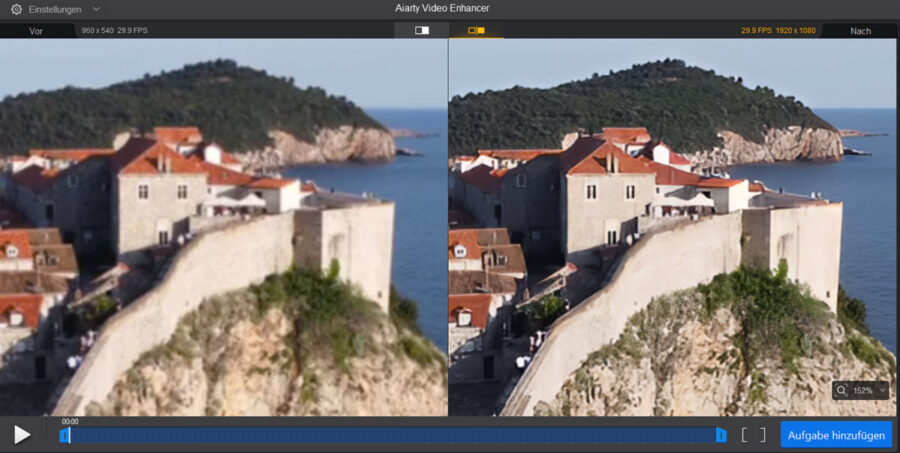Switch to side-by-side comparison view
Viewport: 900px width, 453px height.
[476, 30]
